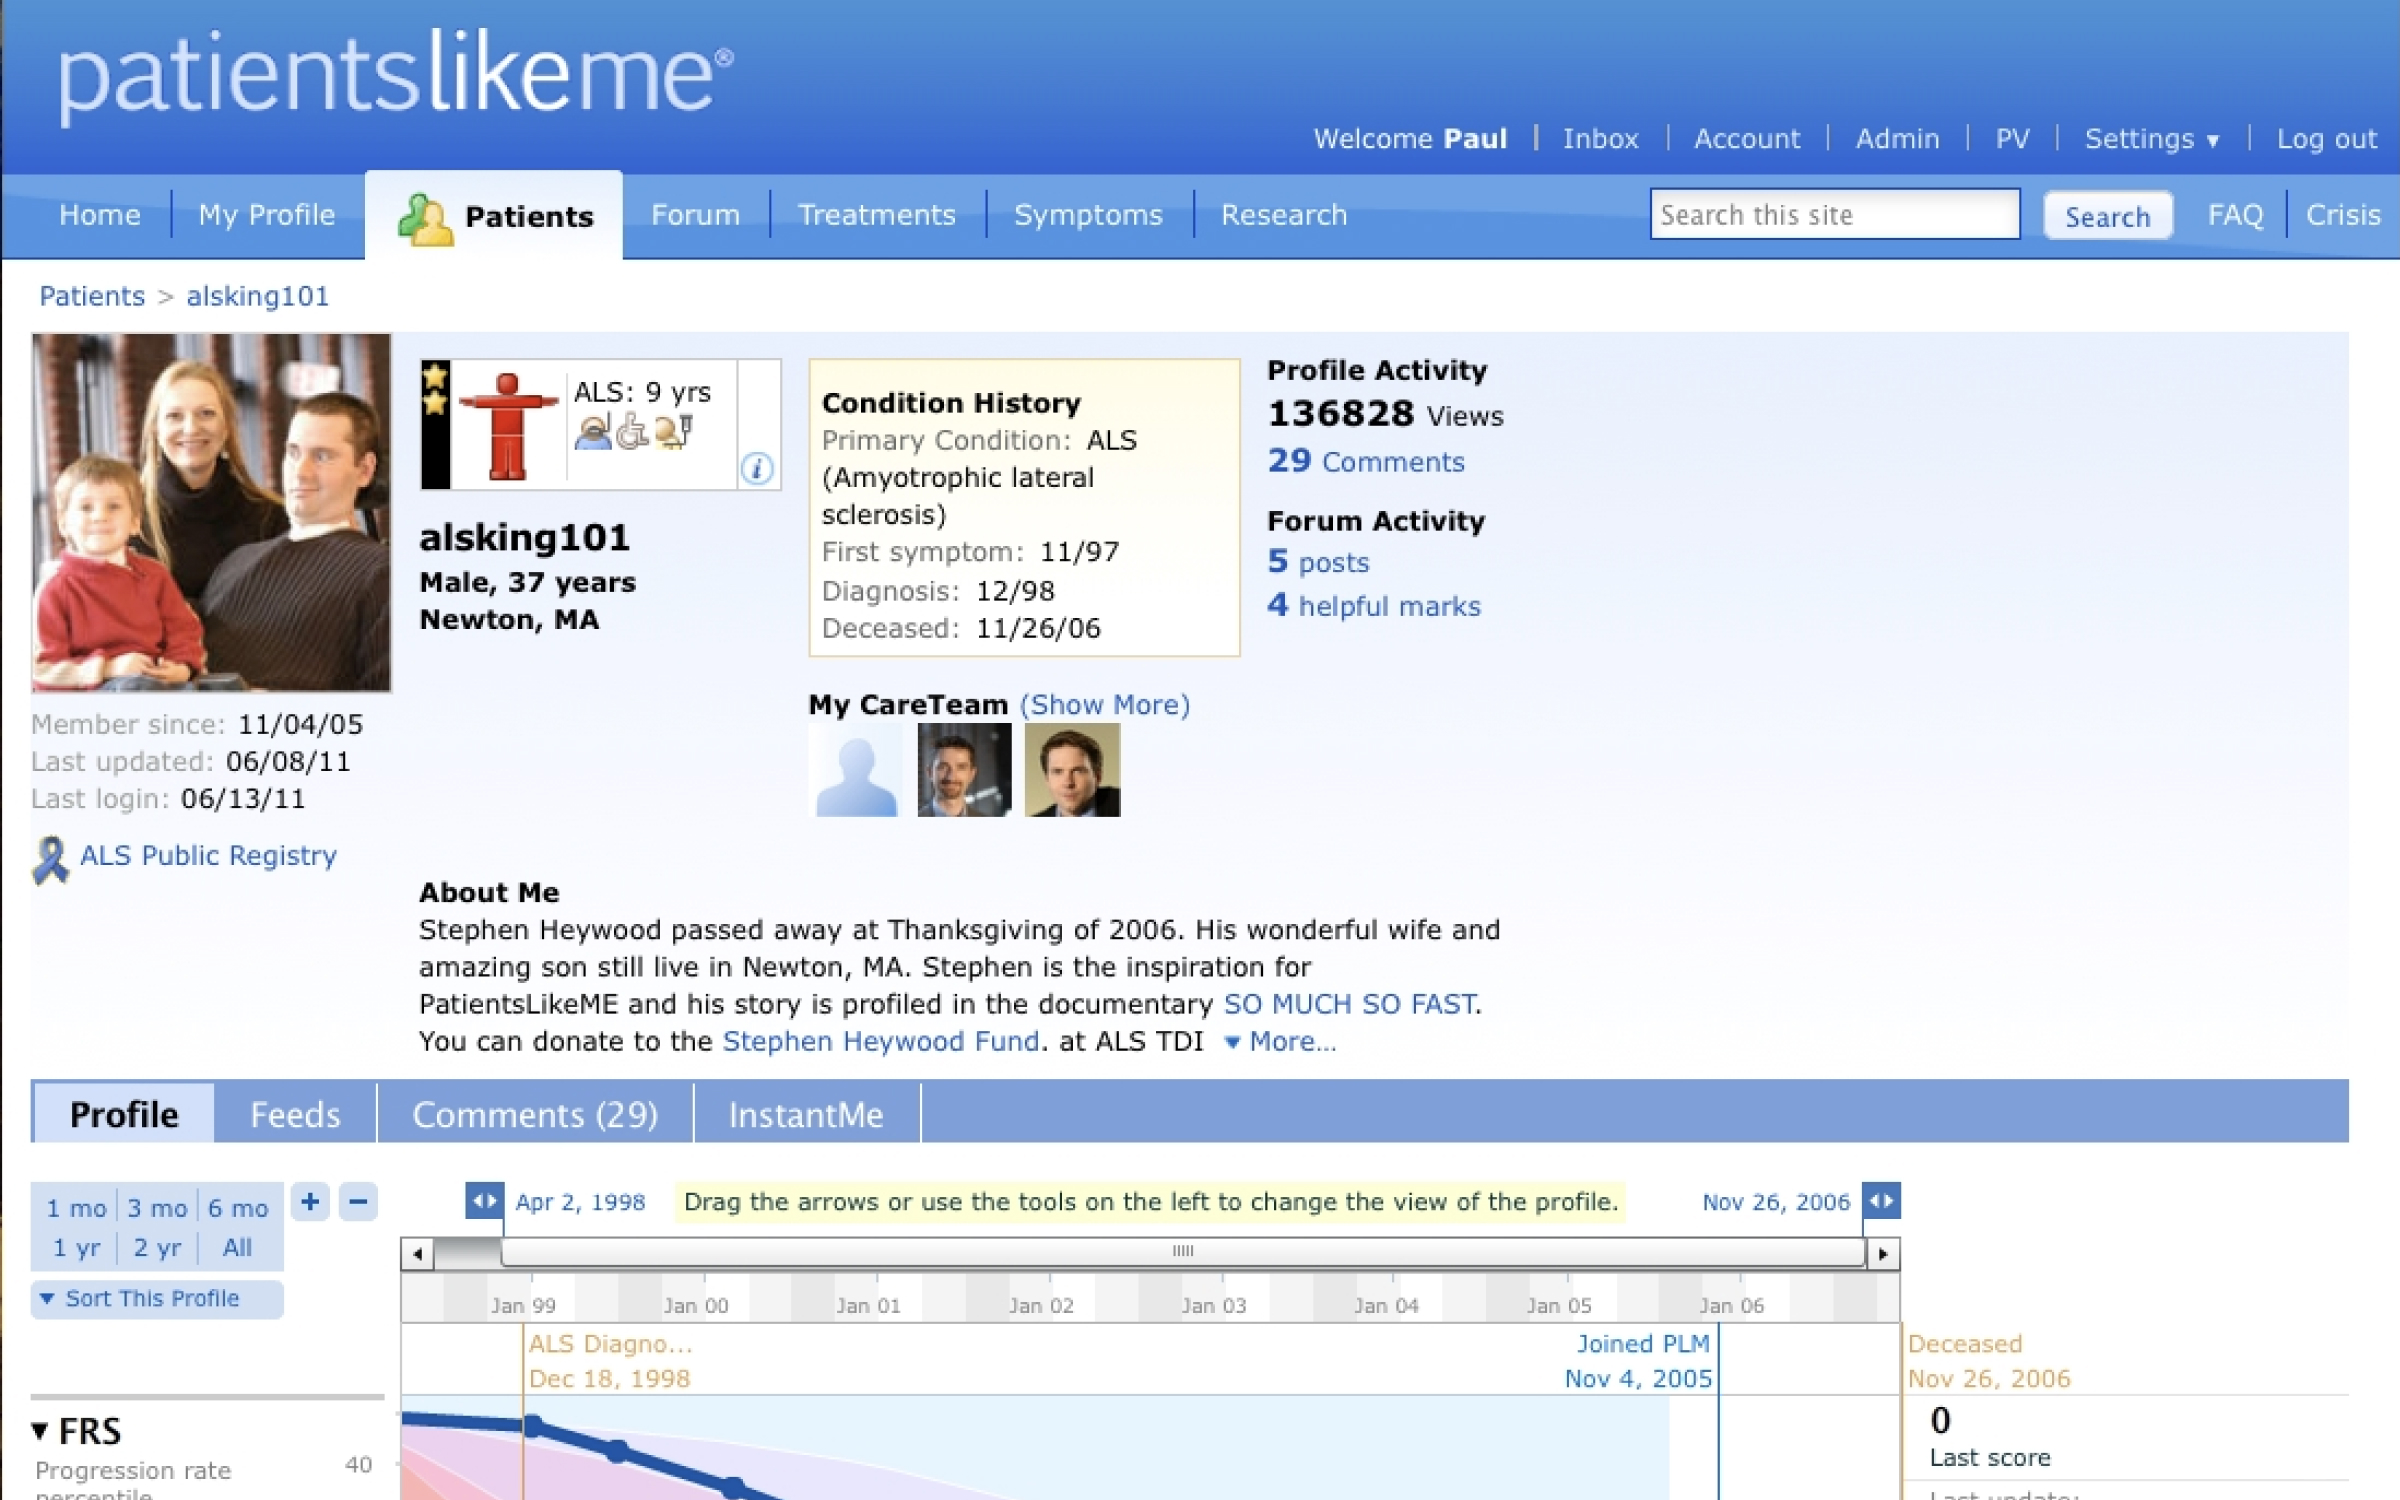This screenshot has width=2400, height=1500.
Task: Collapse the FRS section triangle
Action: (x=40, y=1431)
